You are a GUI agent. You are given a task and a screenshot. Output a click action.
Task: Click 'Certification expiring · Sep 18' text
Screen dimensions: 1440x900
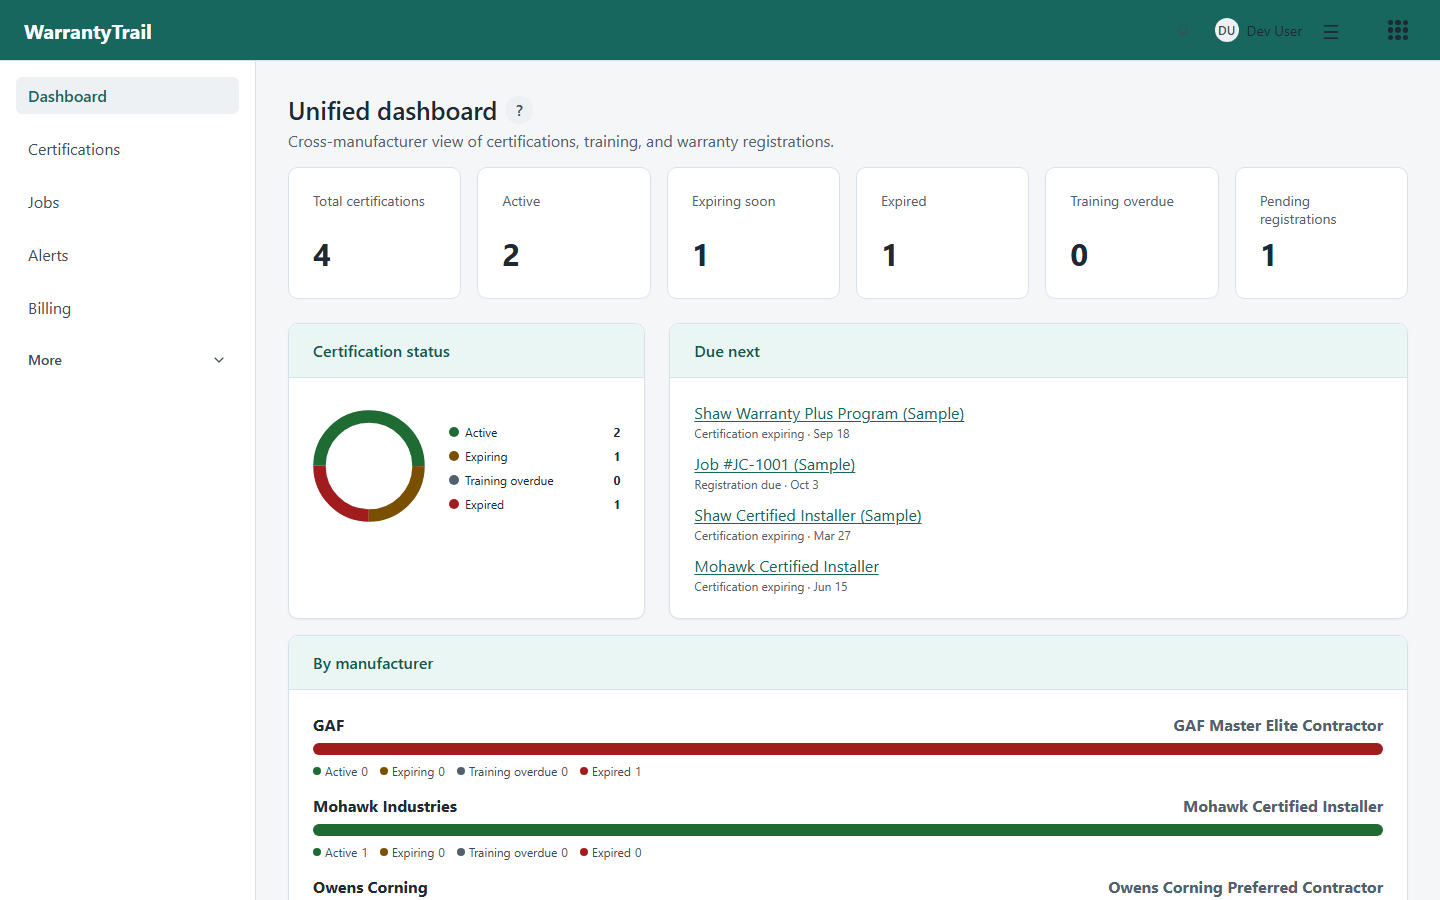click(772, 434)
